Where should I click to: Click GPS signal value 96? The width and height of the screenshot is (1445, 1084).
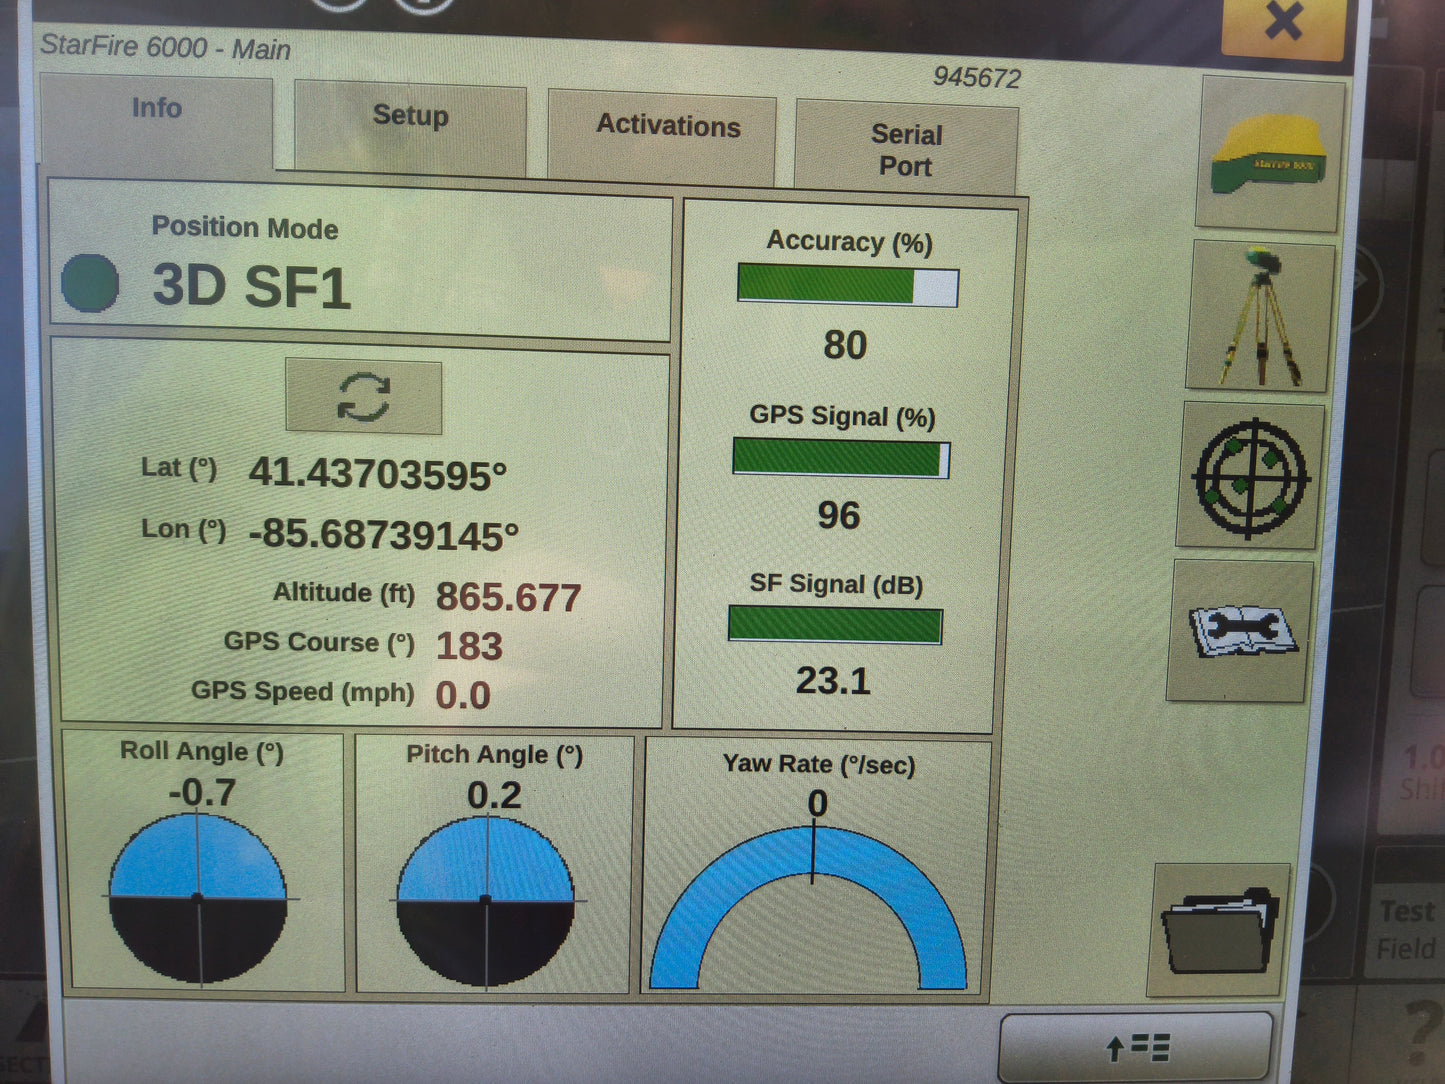[x=838, y=515]
